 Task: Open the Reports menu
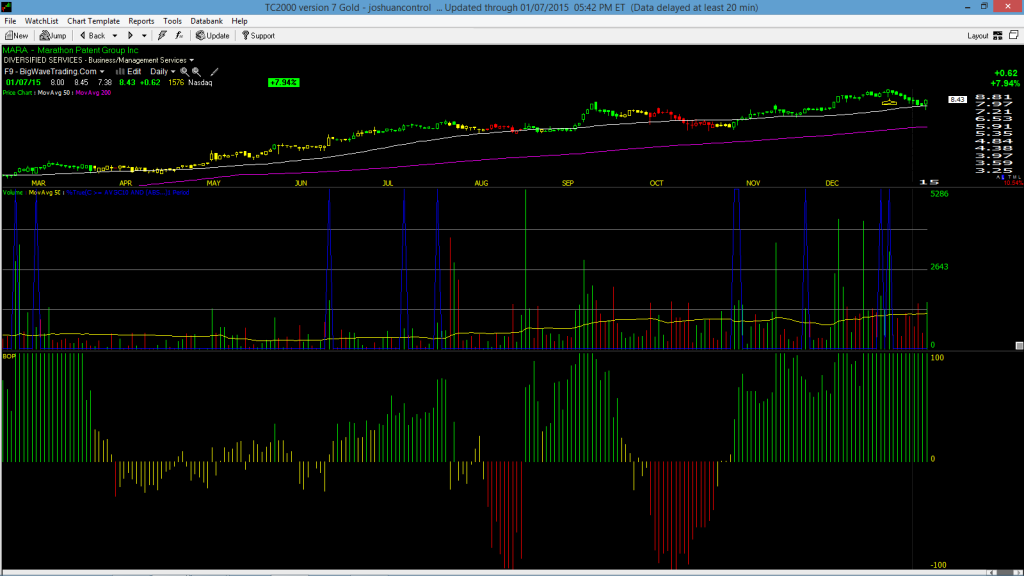pyautogui.click(x=141, y=21)
